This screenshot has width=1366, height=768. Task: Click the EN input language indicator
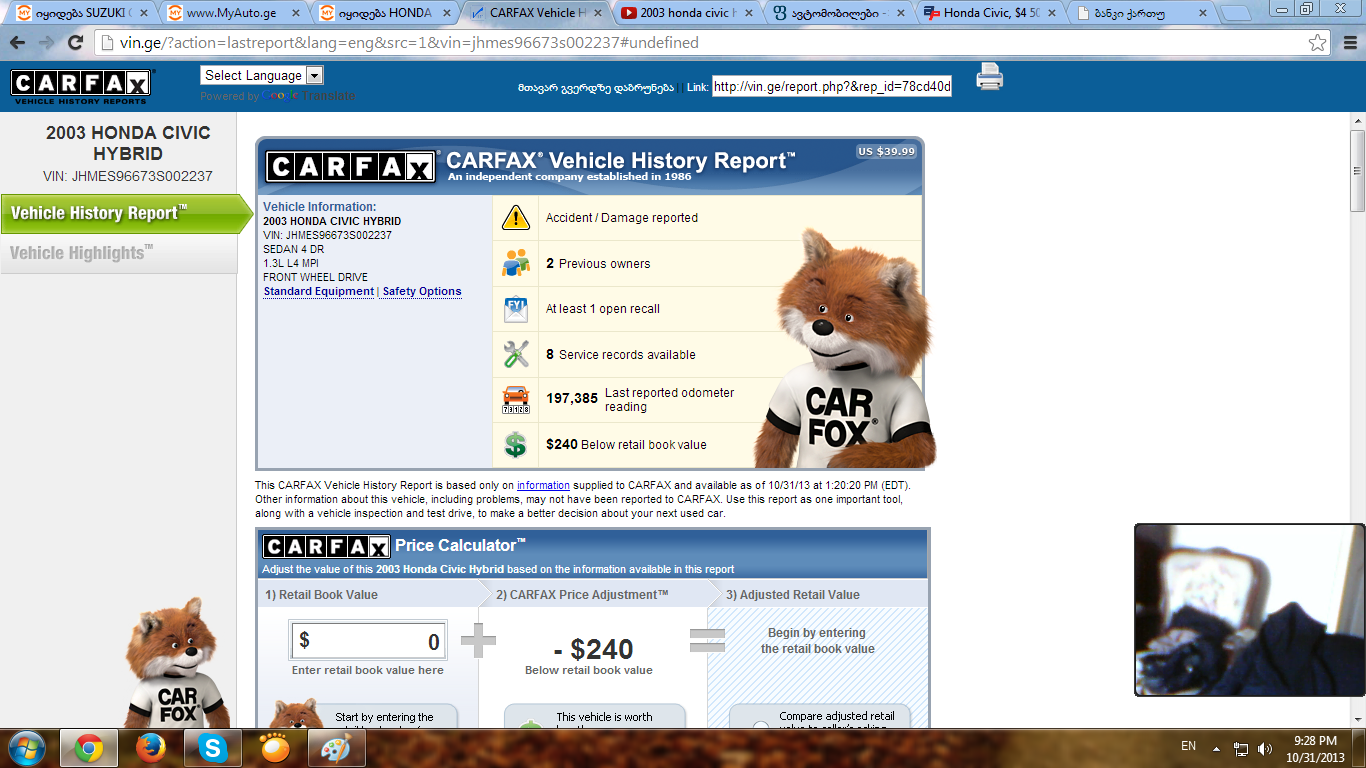(1188, 746)
